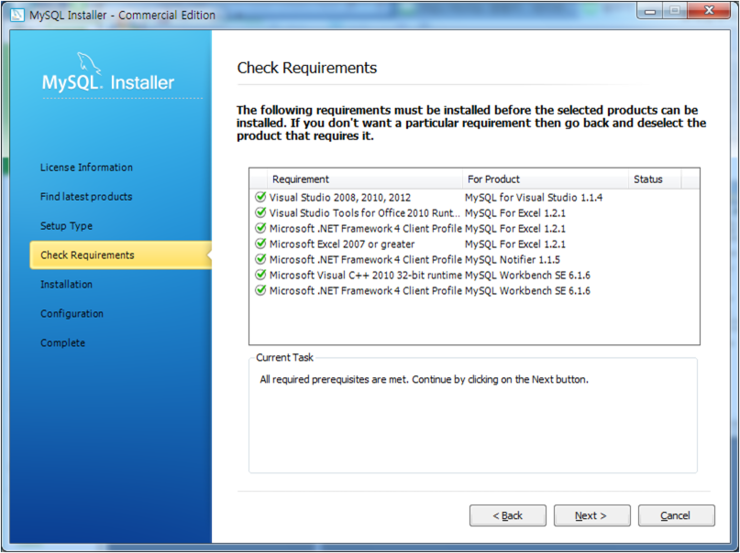The height and width of the screenshot is (553, 740).
Task: Select the Configuration step
Action: coord(72,314)
